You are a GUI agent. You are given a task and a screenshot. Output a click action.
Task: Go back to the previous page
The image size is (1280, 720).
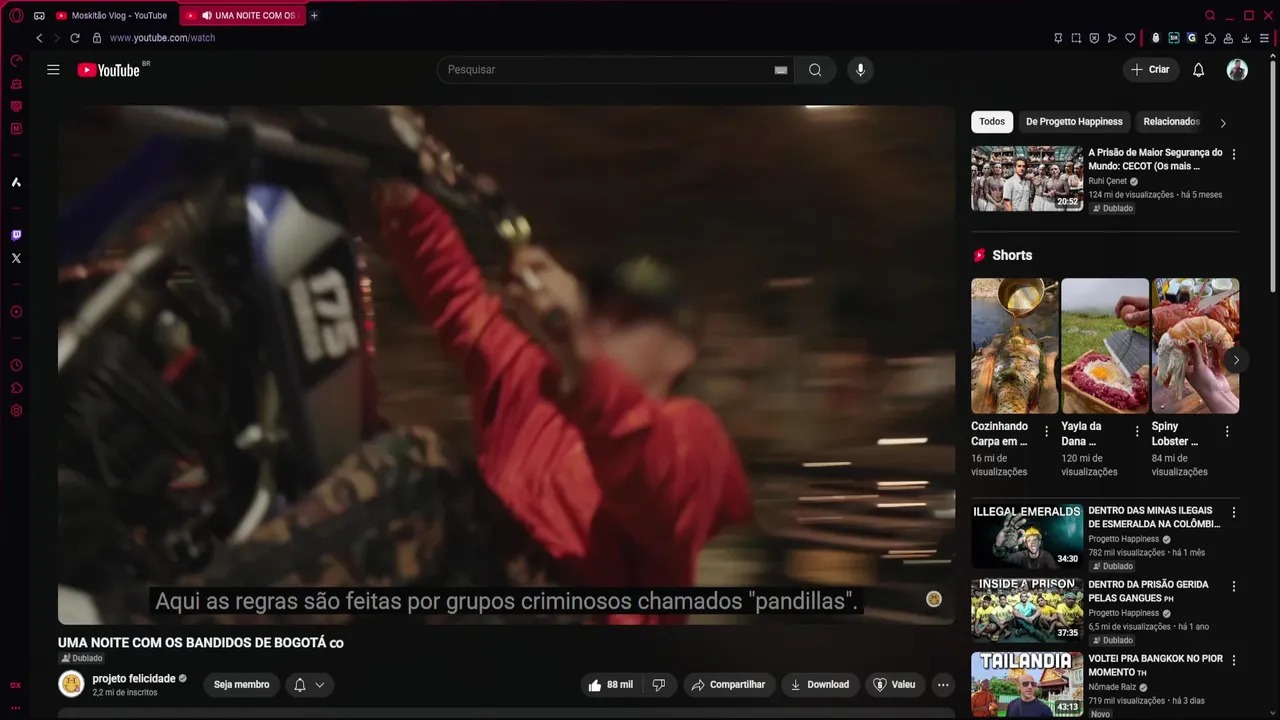click(39, 38)
